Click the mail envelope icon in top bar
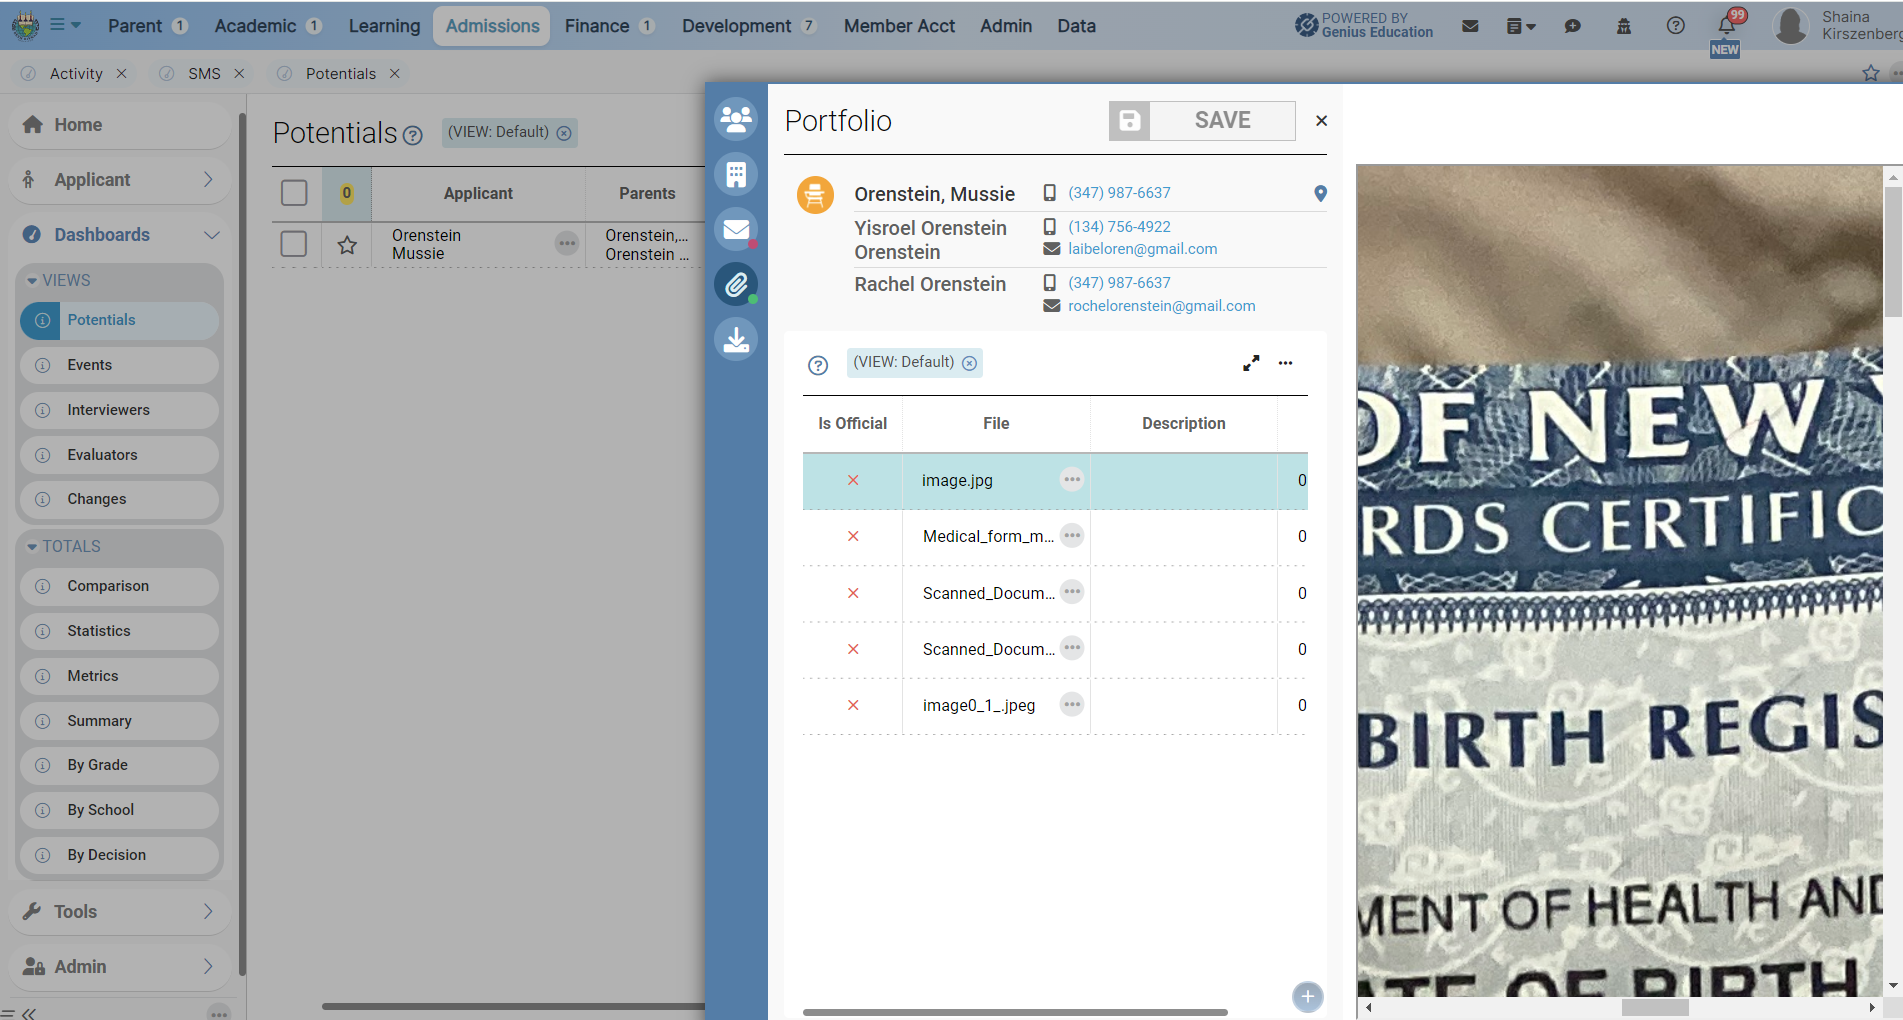This screenshot has height=1020, width=1903. click(x=1470, y=26)
